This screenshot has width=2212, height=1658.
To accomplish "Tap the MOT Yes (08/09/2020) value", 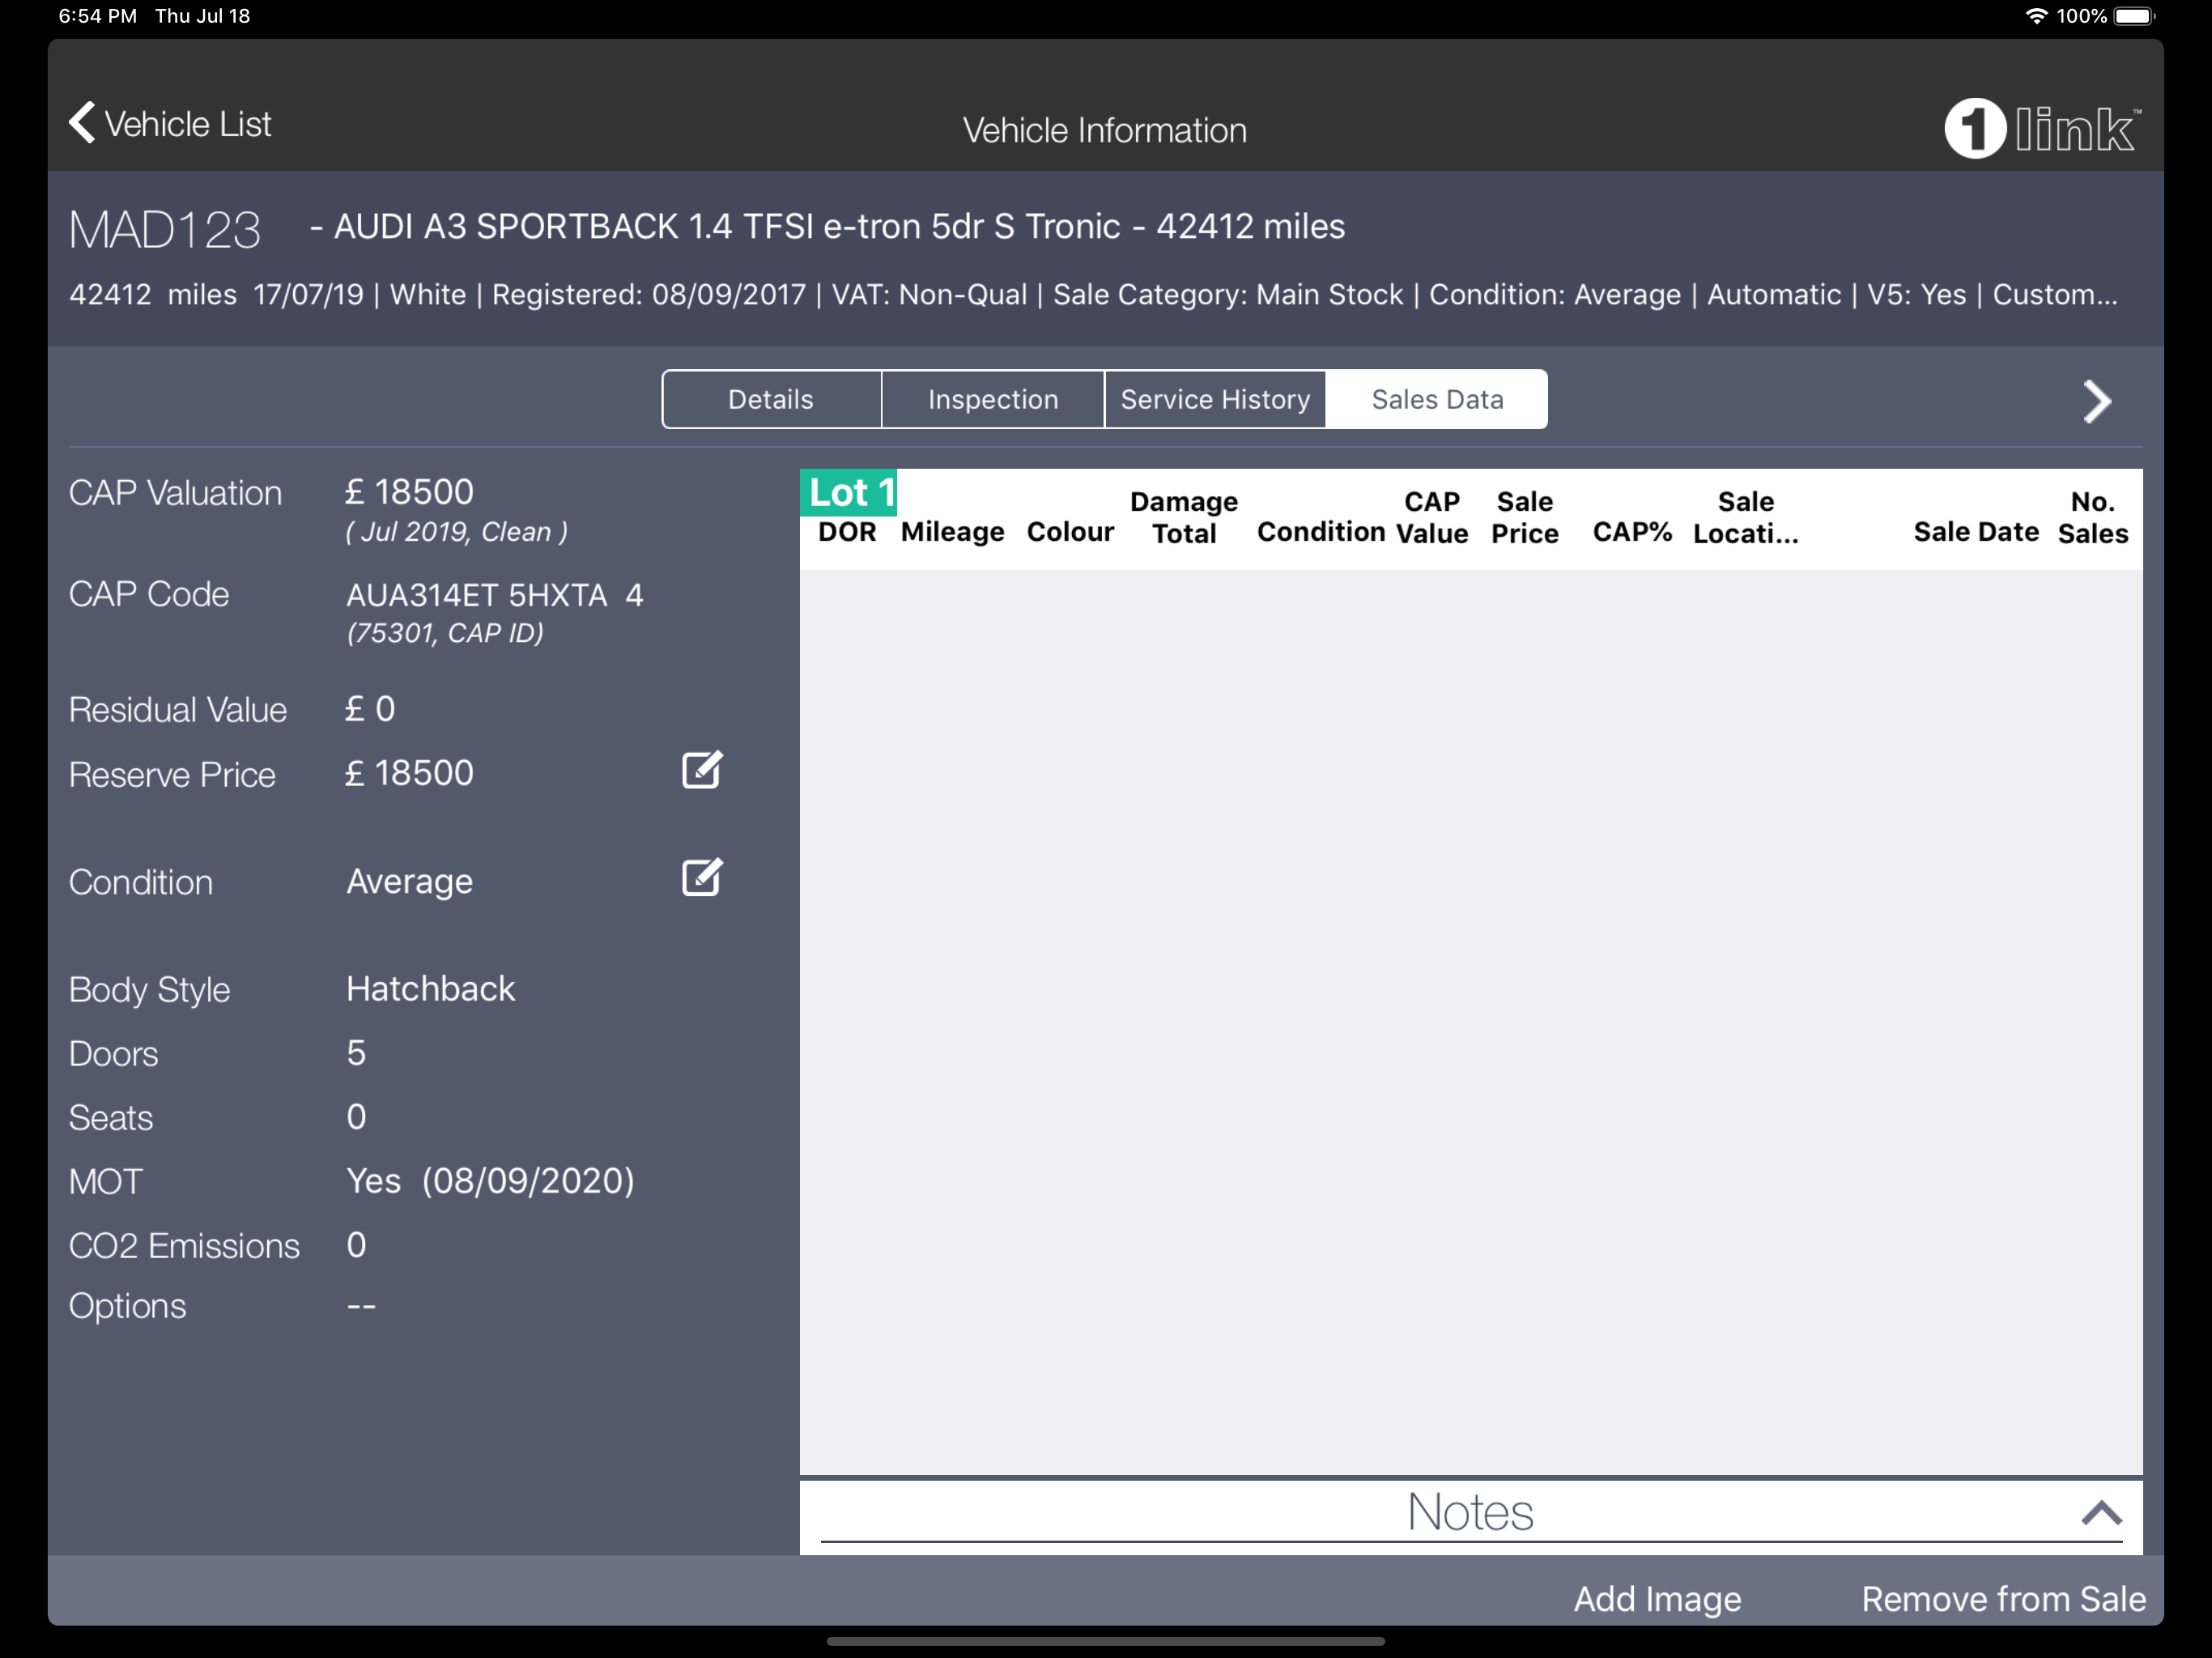I will coord(490,1181).
